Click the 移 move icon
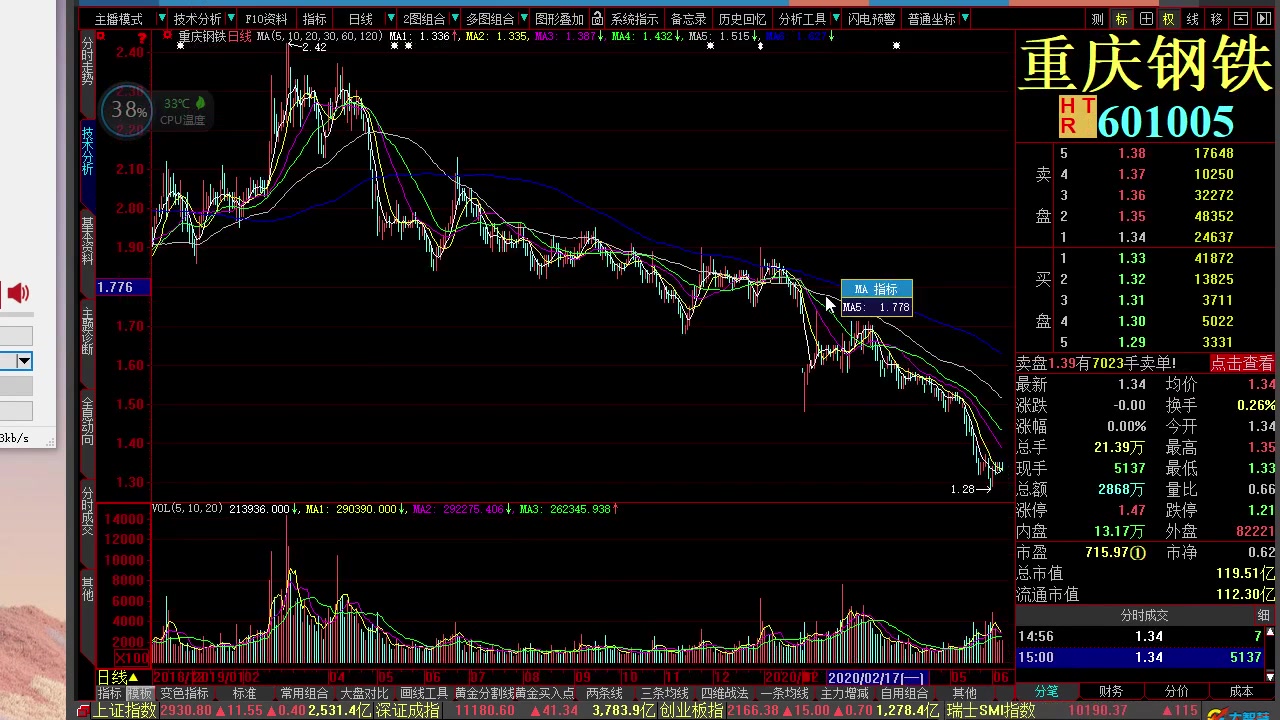 [x=1217, y=19]
